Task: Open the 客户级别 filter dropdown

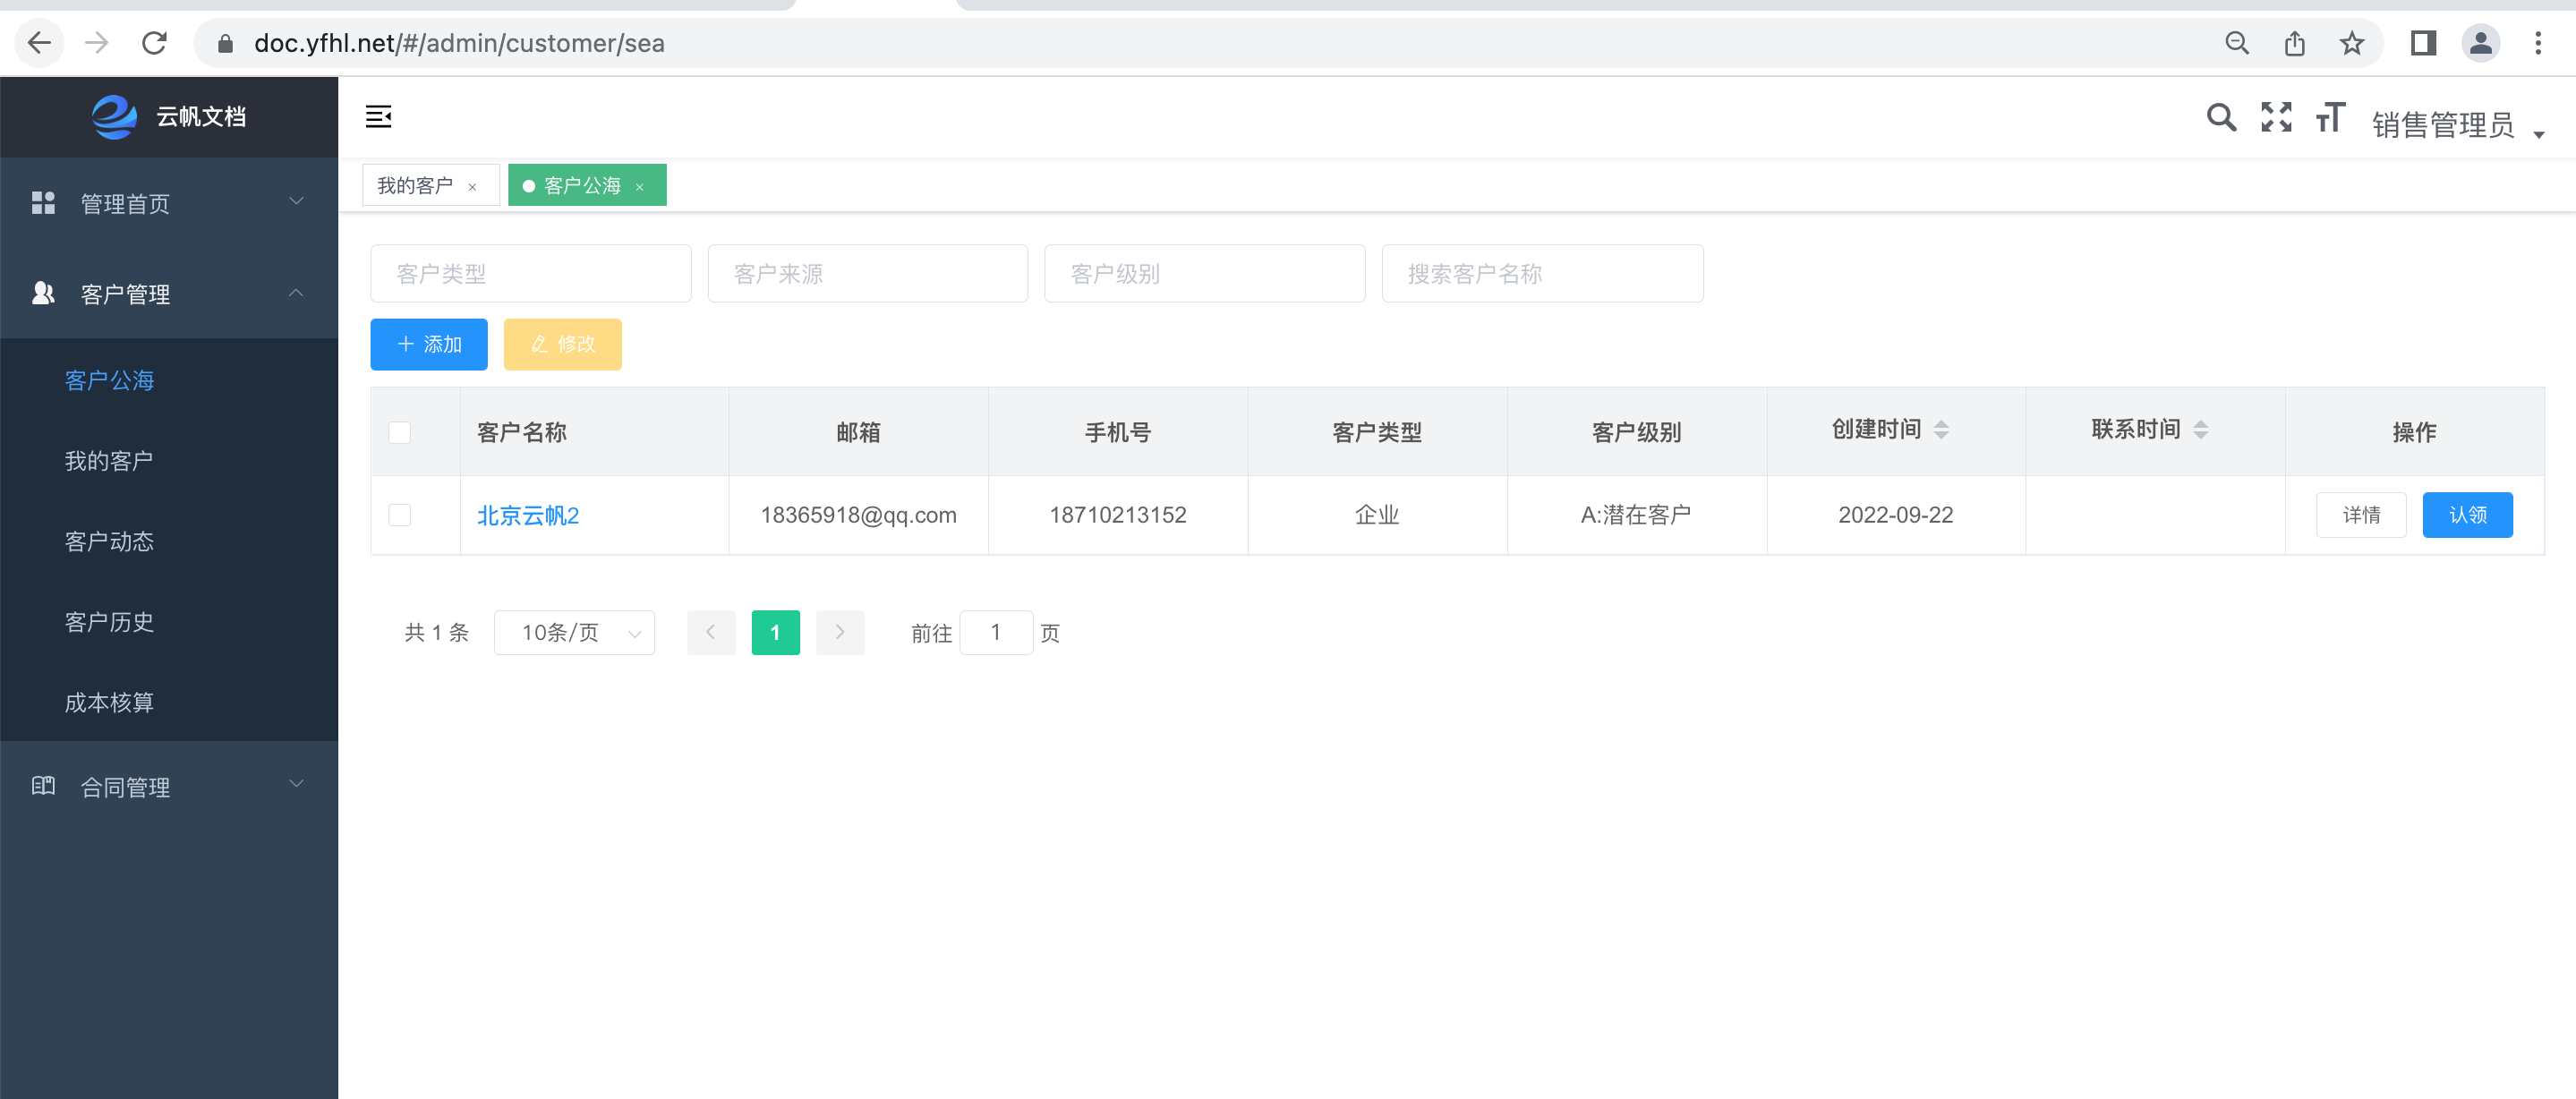Action: (1205, 274)
